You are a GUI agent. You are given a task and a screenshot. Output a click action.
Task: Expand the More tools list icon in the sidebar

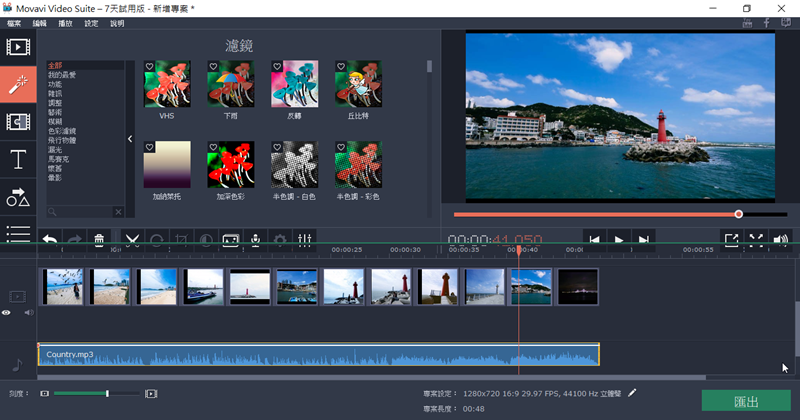coord(17,233)
